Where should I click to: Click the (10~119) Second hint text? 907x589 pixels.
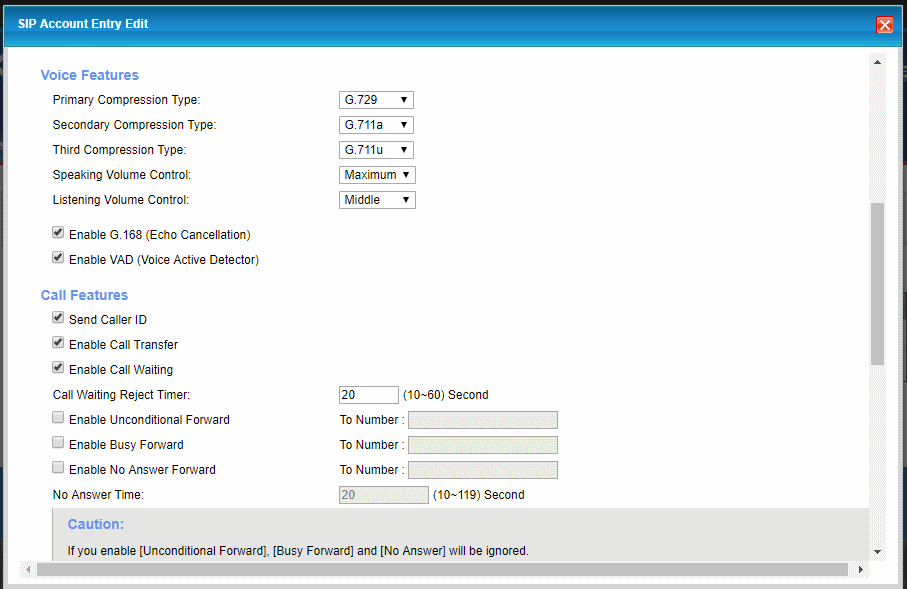tap(478, 495)
